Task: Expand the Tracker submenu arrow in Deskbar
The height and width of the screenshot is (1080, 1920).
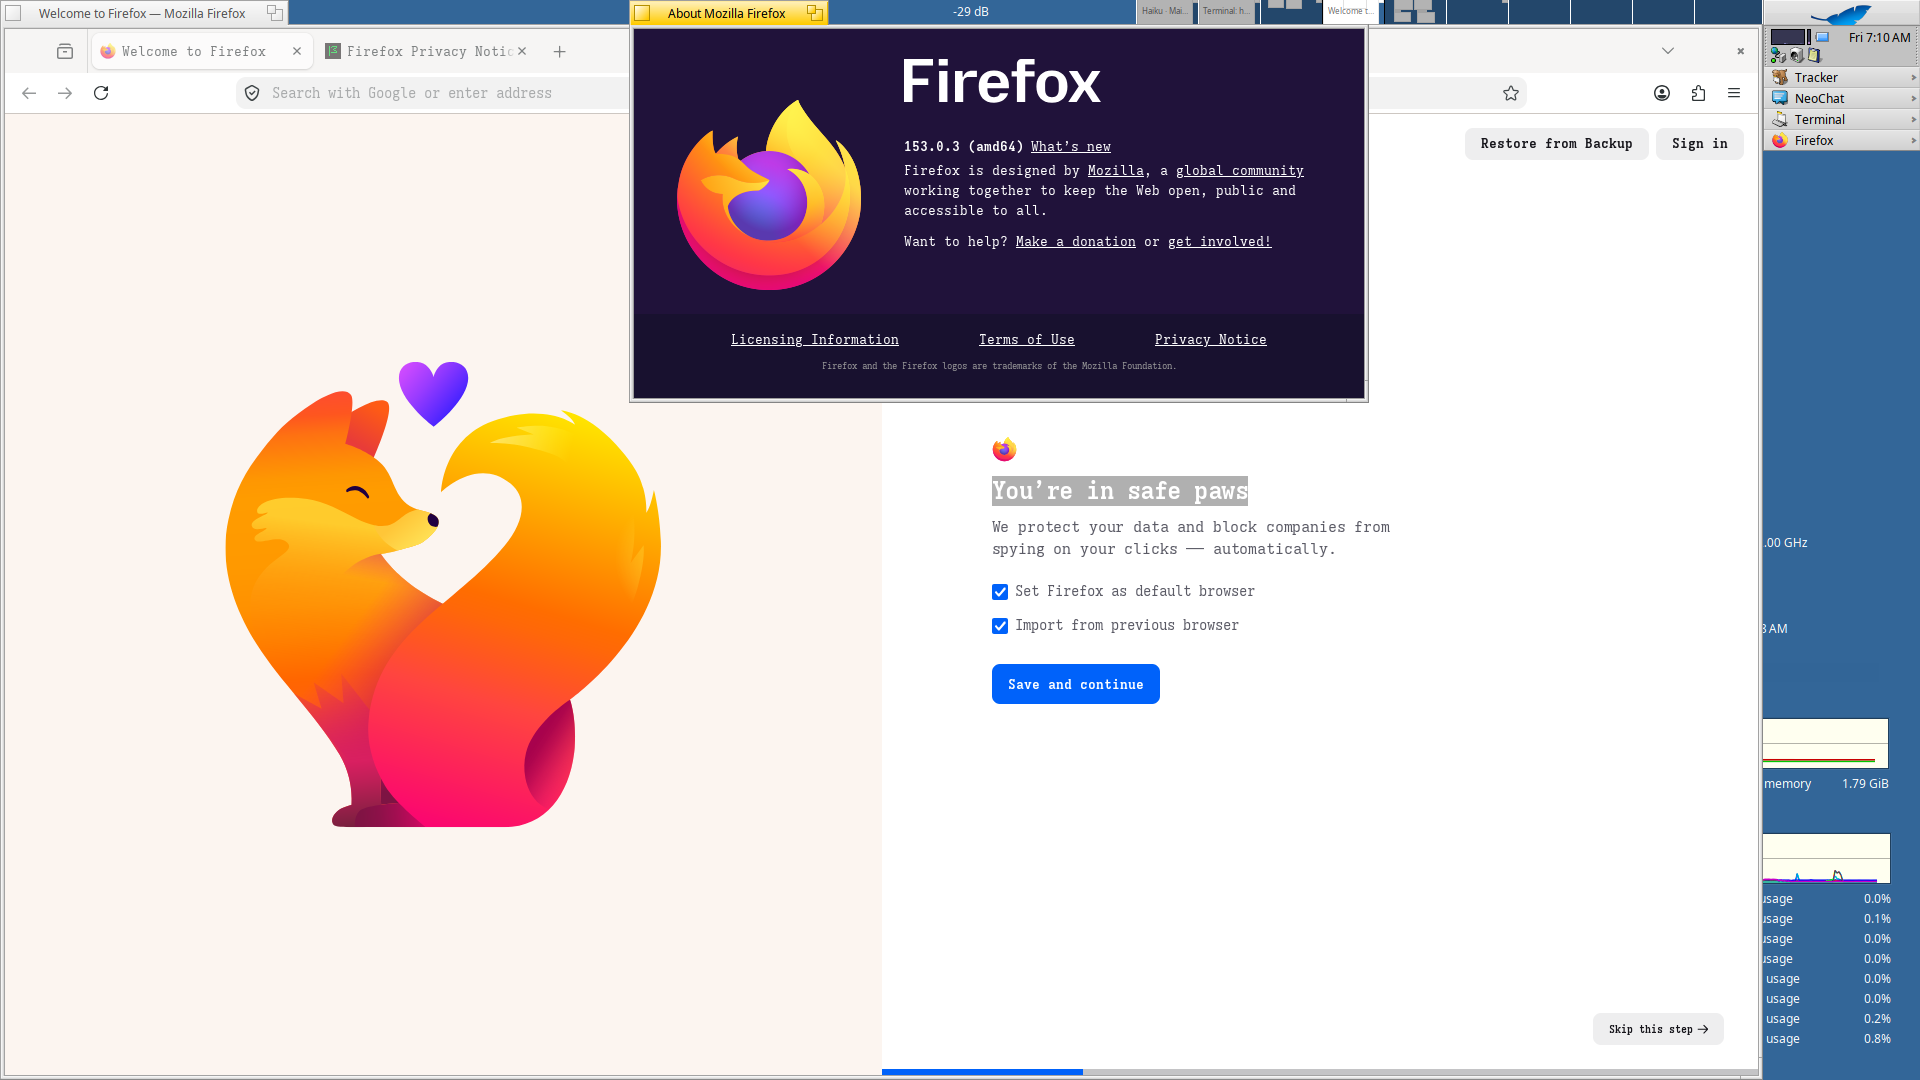Action: 1913,77
